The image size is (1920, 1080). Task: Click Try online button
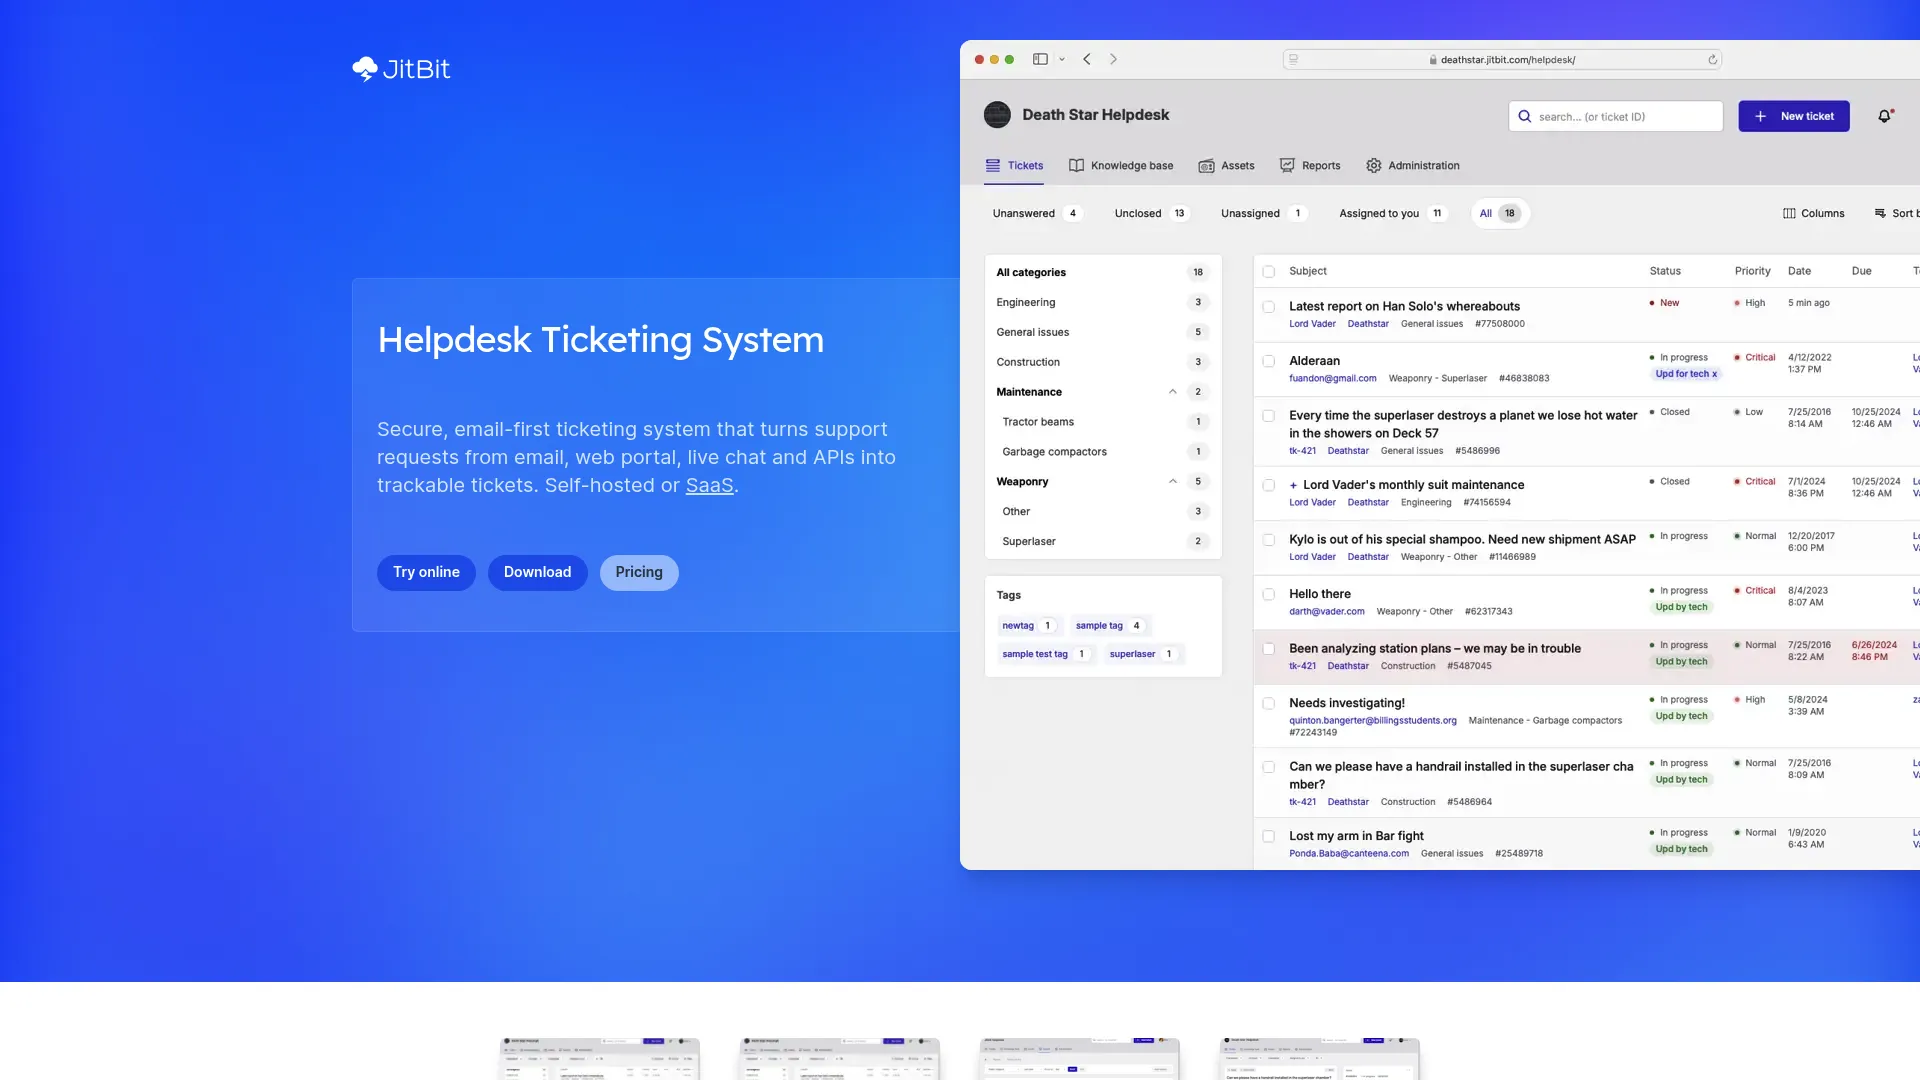[x=426, y=572]
